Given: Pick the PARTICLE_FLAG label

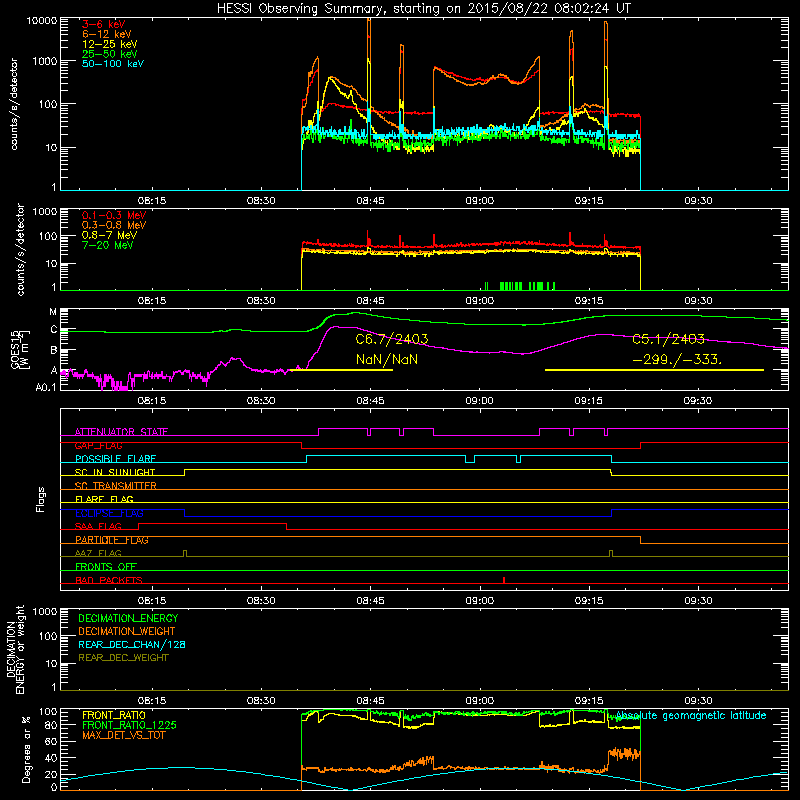Looking at the screenshot, I should [x=112, y=540].
